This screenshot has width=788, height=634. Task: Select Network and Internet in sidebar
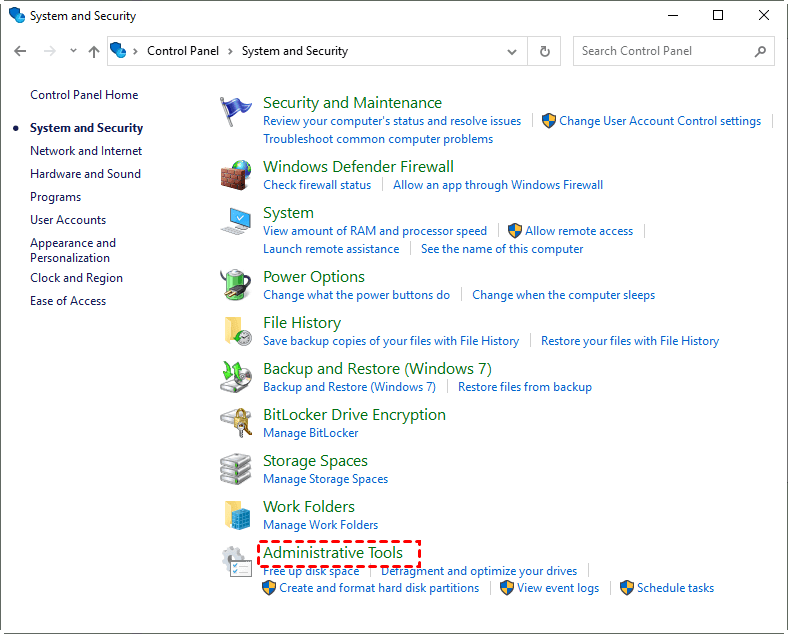click(86, 151)
